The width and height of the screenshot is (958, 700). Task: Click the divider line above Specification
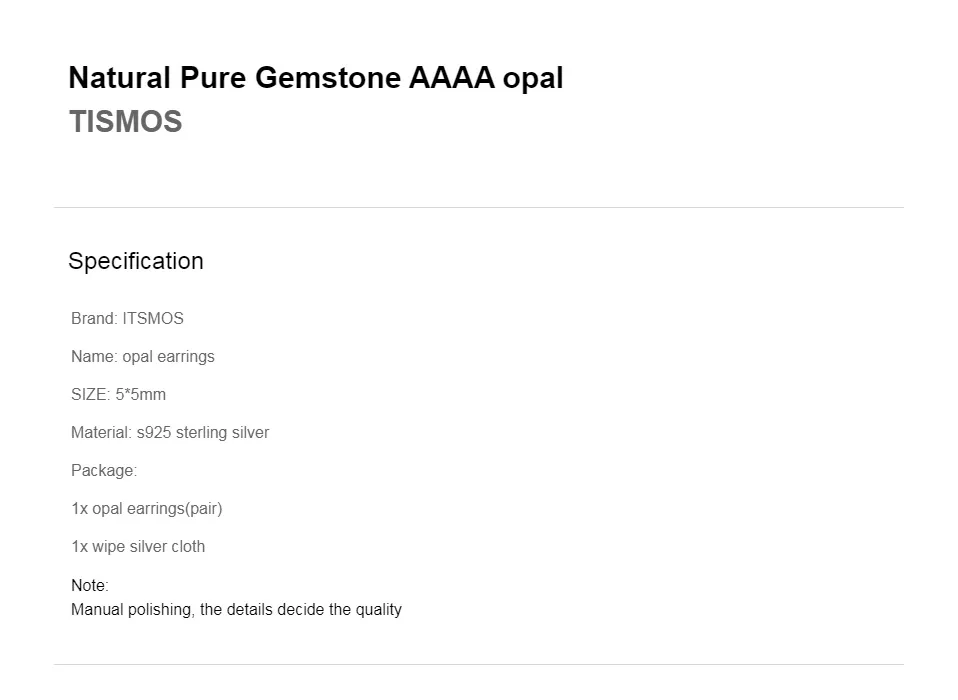click(478, 208)
